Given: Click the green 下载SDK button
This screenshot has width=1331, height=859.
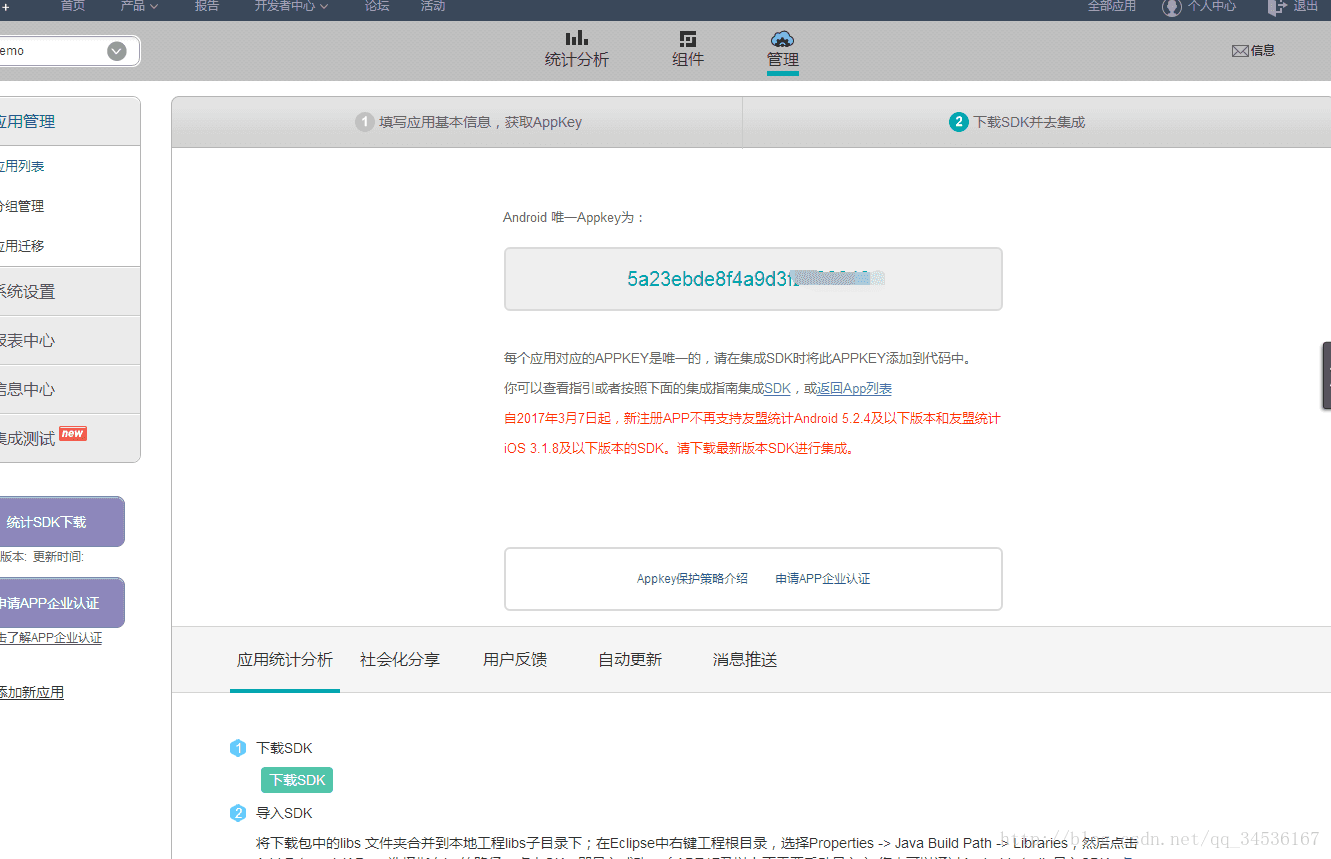Looking at the screenshot, I should point(297,780).
